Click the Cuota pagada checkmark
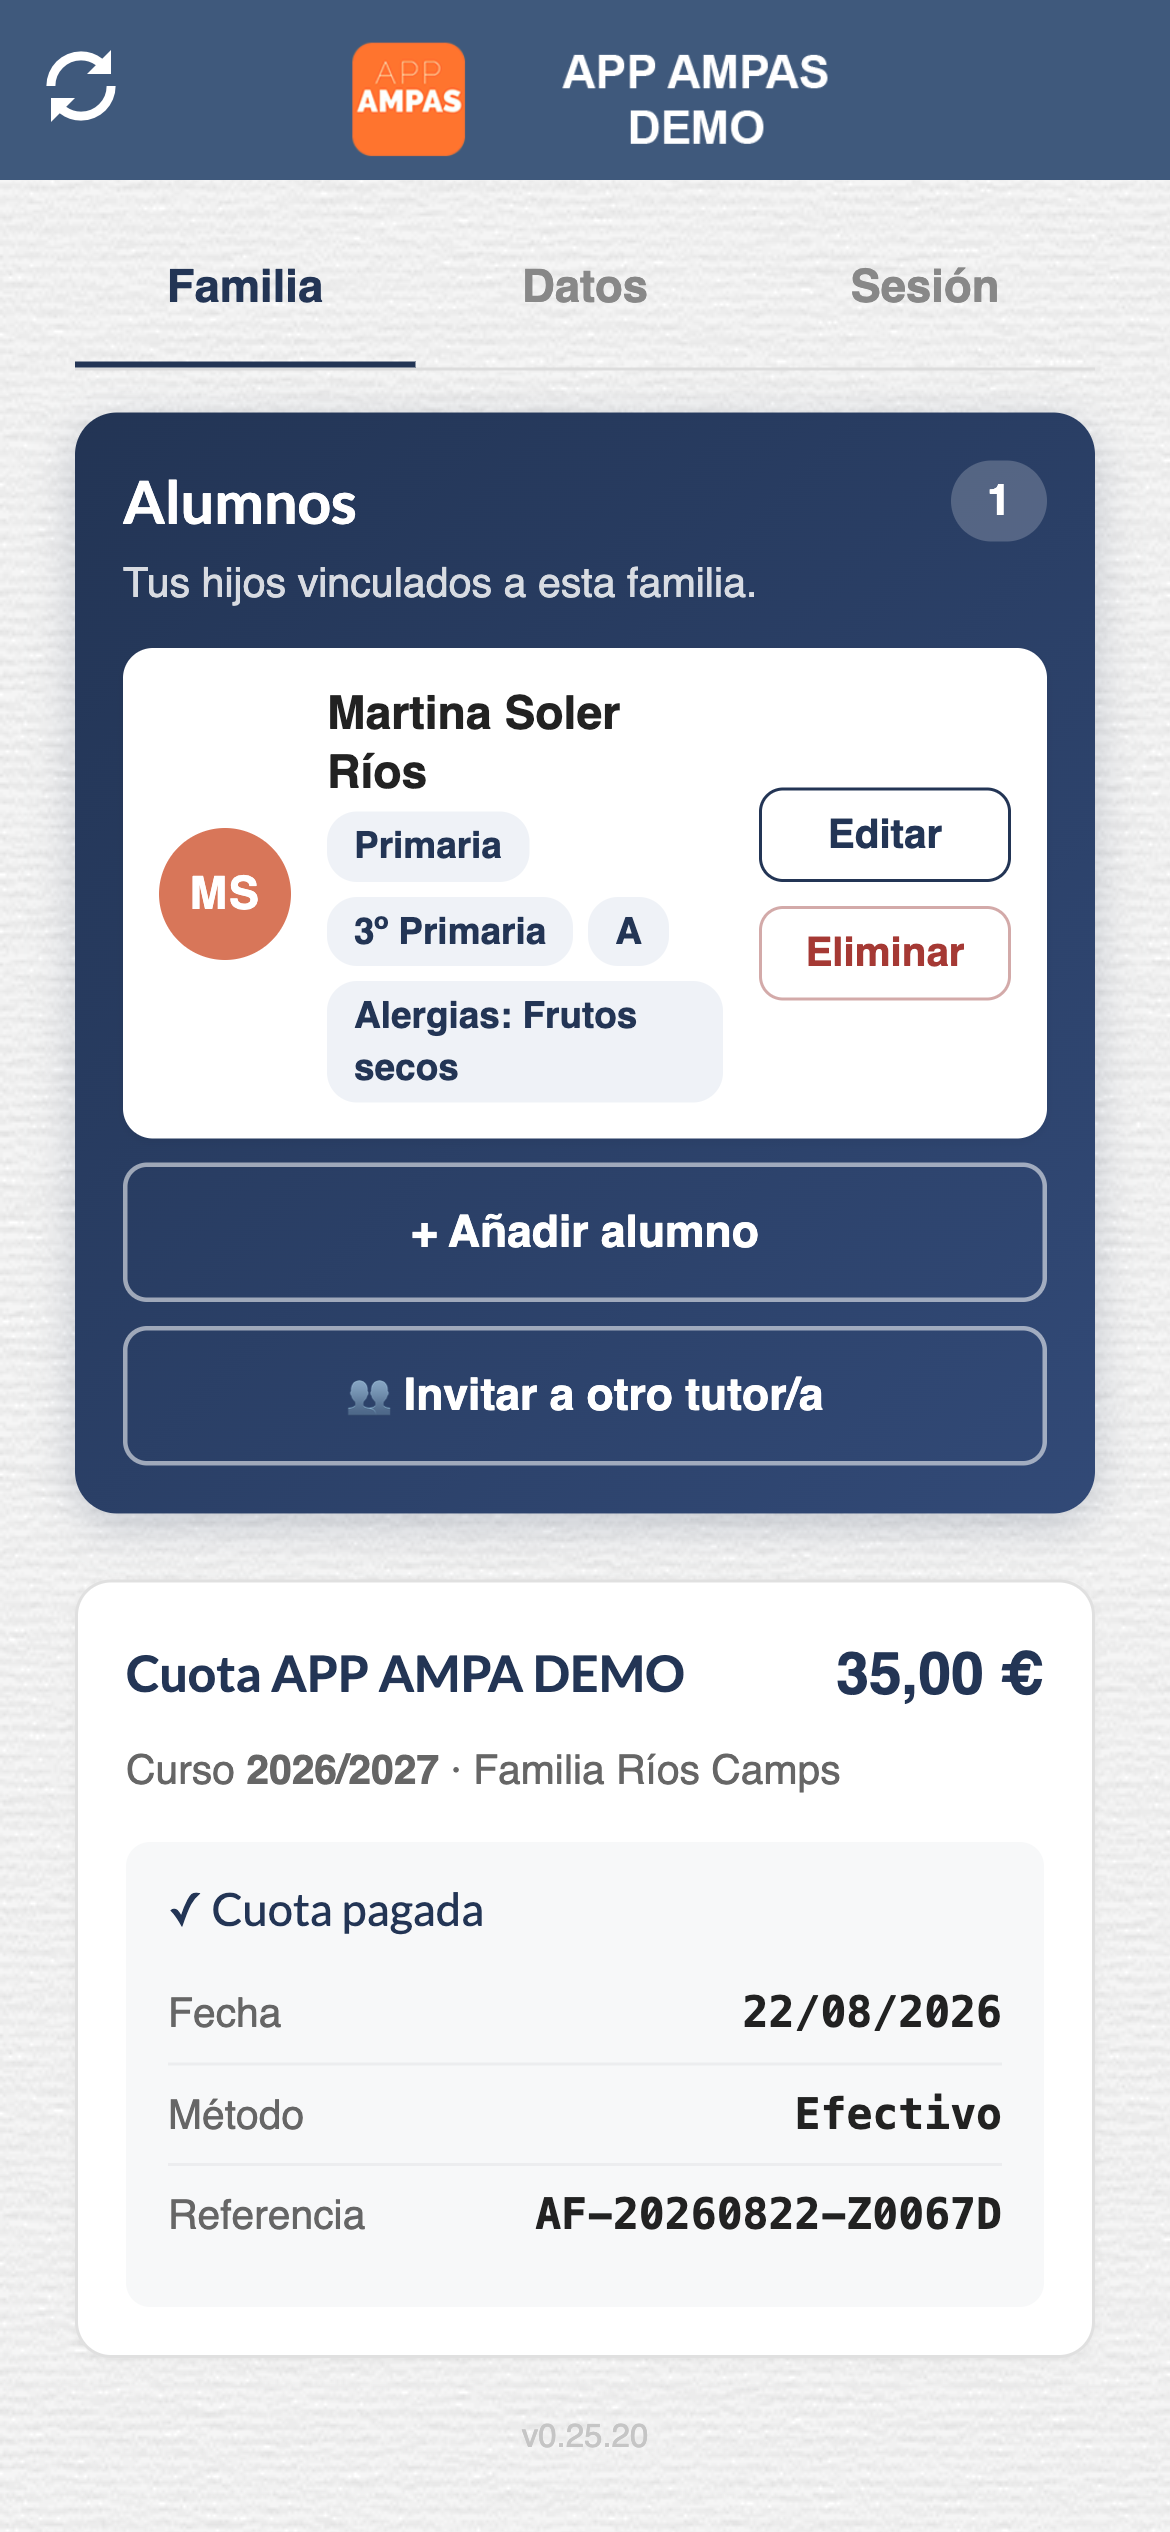The image size is (1170, 2532). (x=185, y=1910)
